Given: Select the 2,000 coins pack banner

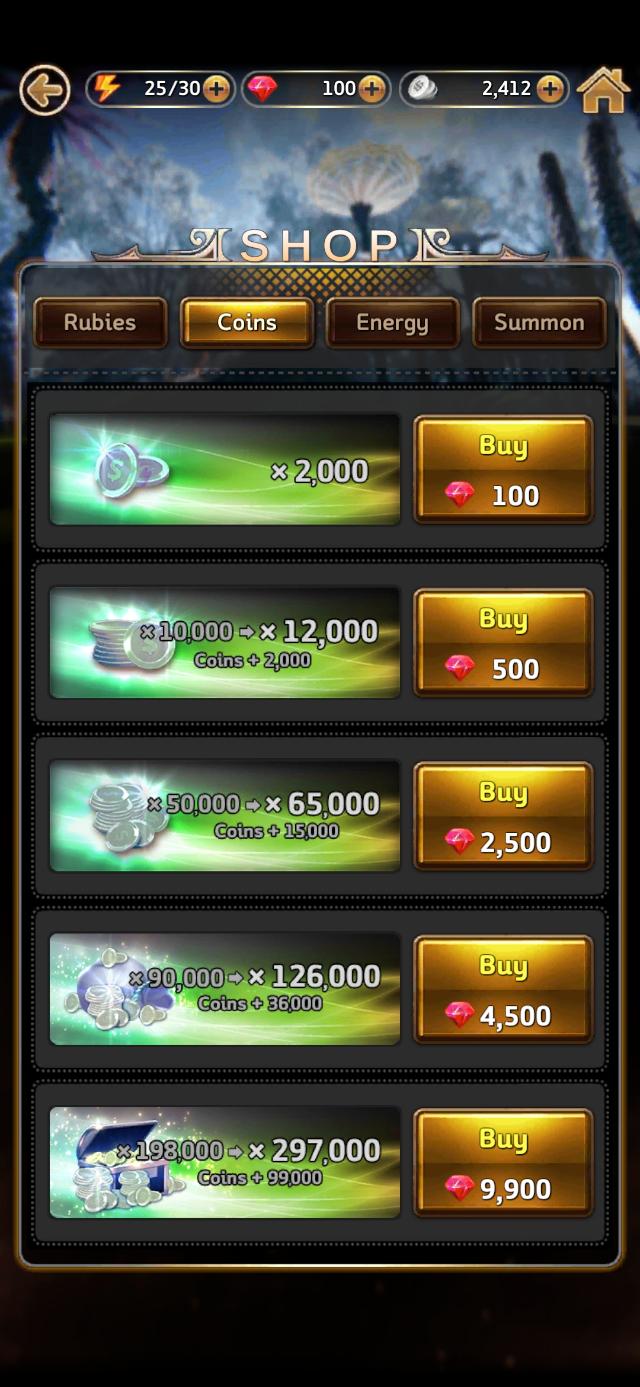Looking at the screenshot, I should pyautogui.click(x=225, y=469).
